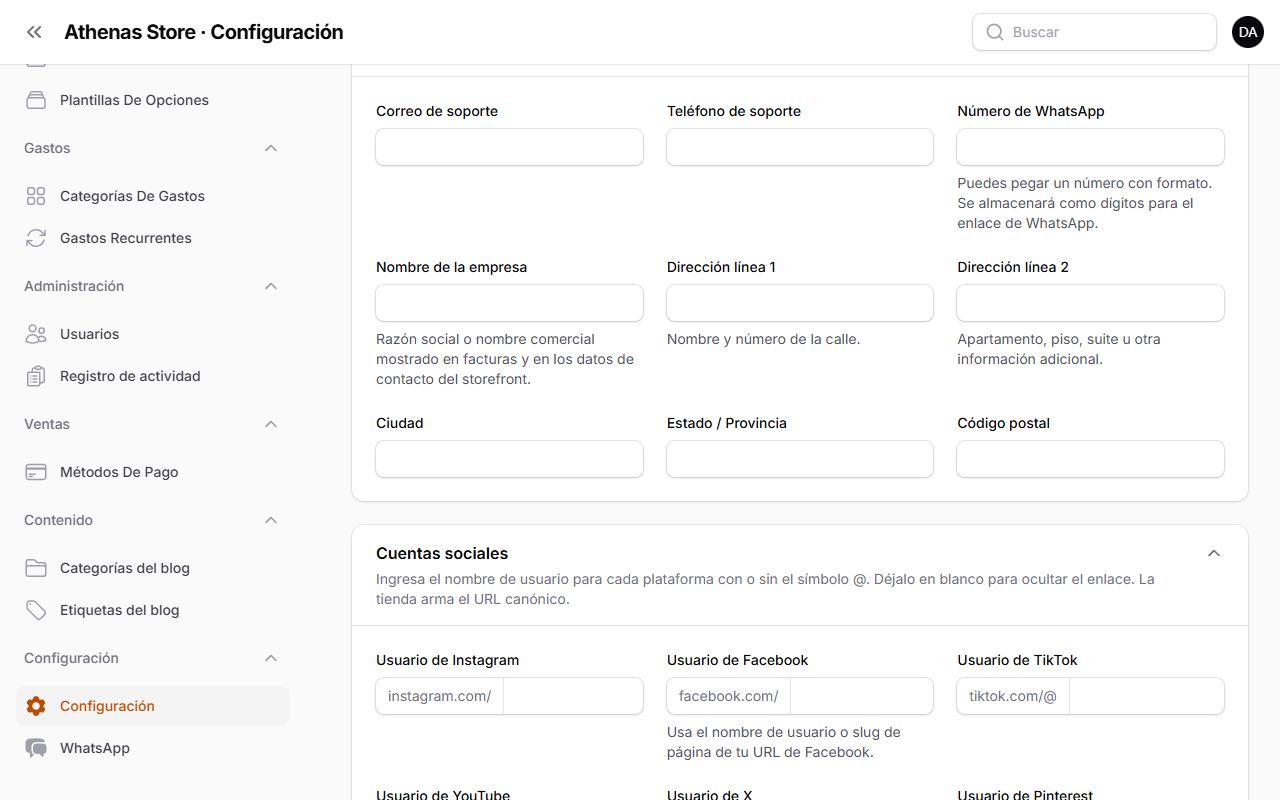Click the Estado / Provincia field
This screenshot has width=1280, height=800.
(x=800, y=459)
